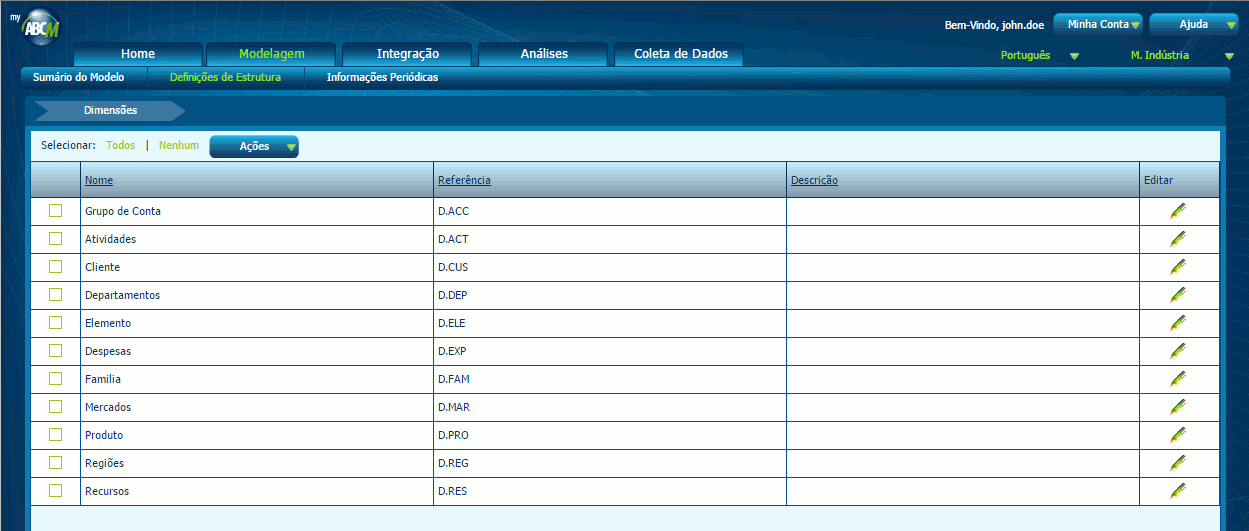Sort by the Descrição column header
This screenshot has height=531, width=1249.
pyautogui.click(x=814, y=180)
